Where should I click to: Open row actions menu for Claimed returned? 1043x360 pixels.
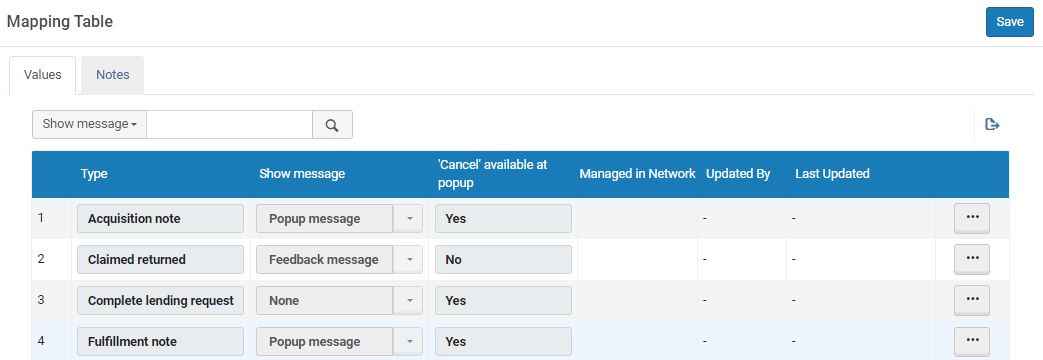pos(972,259)
